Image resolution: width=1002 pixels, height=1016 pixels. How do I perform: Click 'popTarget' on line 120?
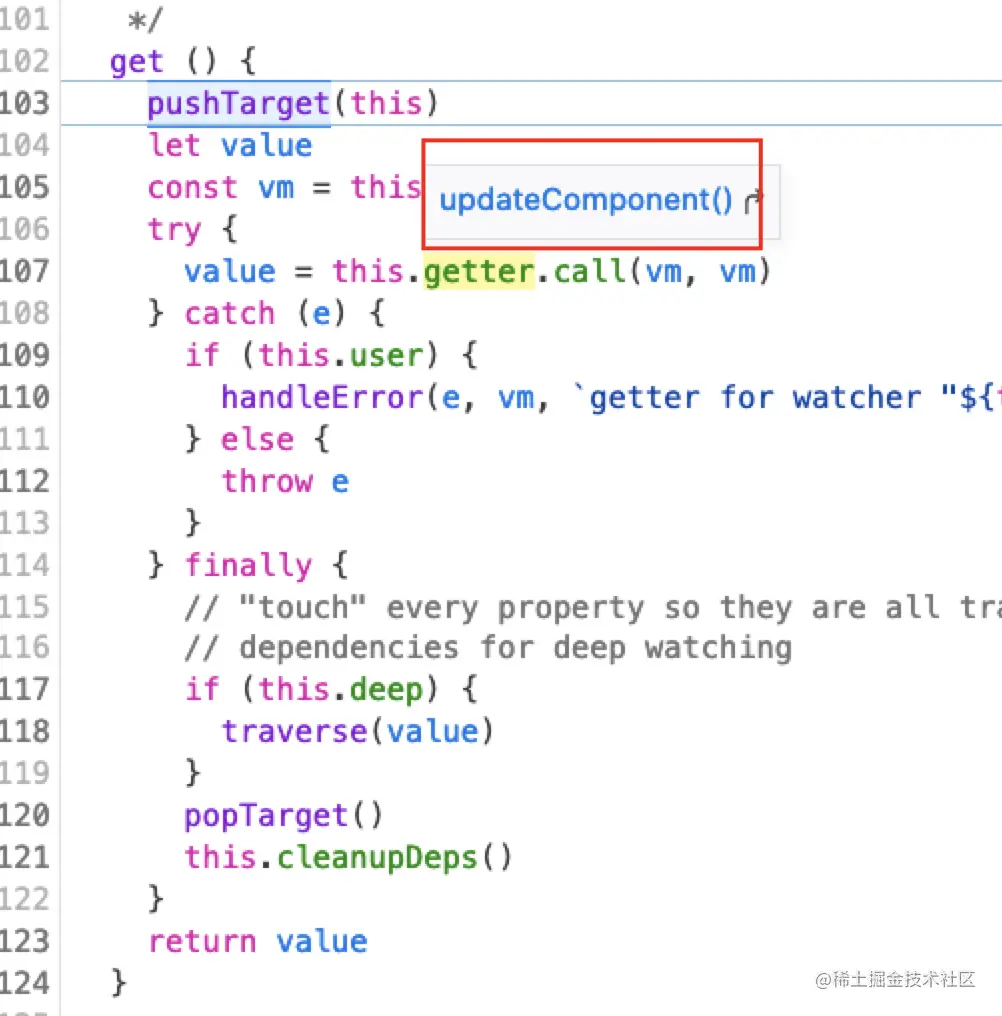(266, 816)
